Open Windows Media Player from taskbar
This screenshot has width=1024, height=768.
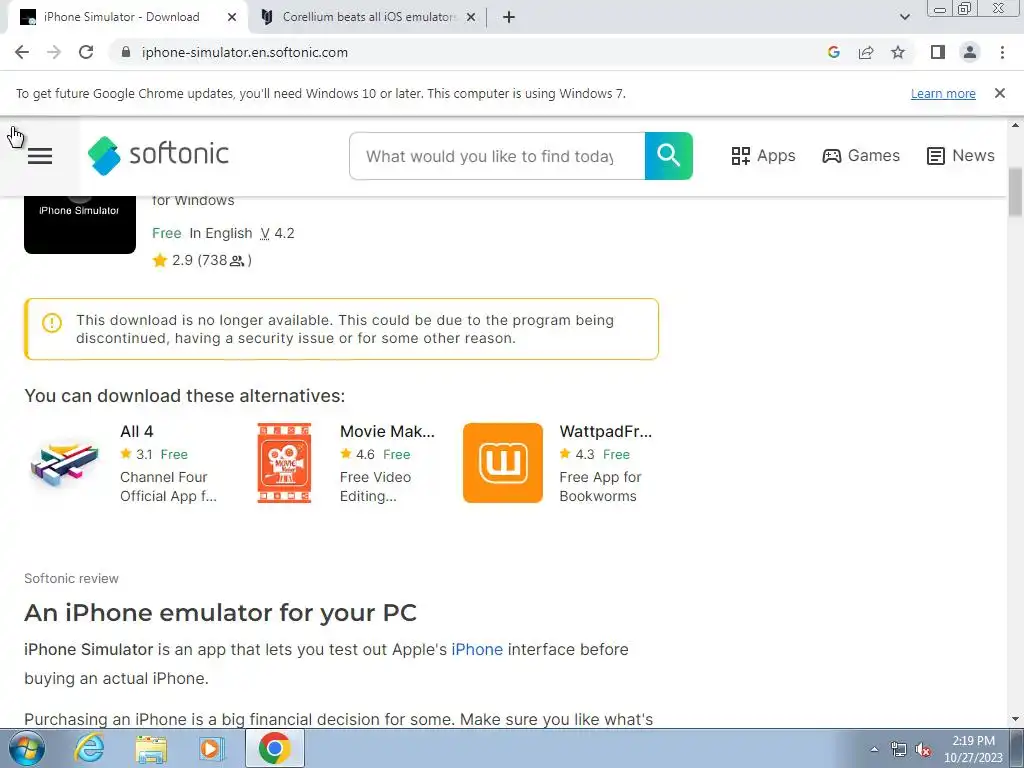(211, 748)
